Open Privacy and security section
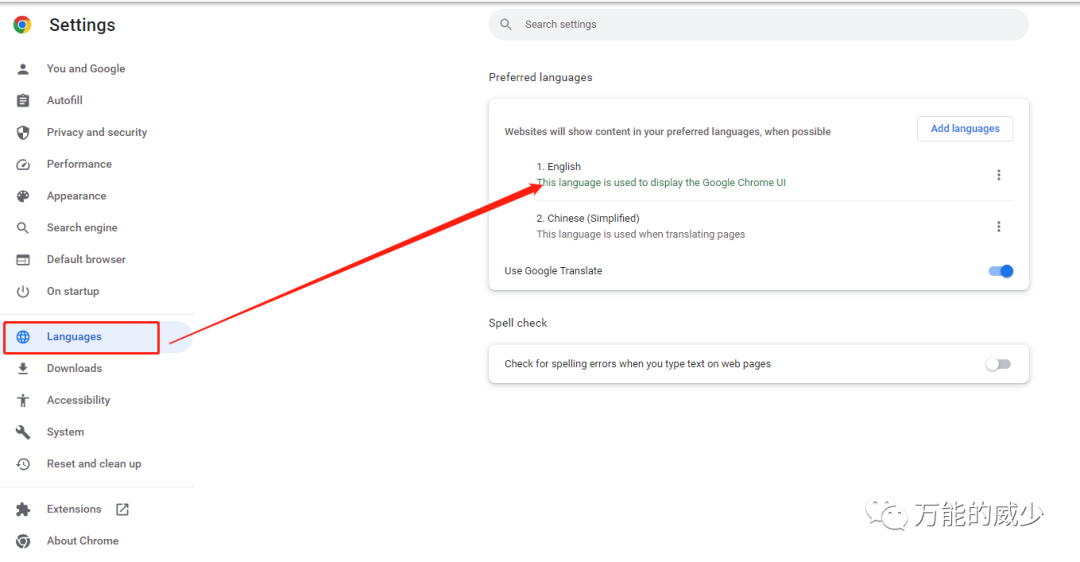 (x=97, y=132)
